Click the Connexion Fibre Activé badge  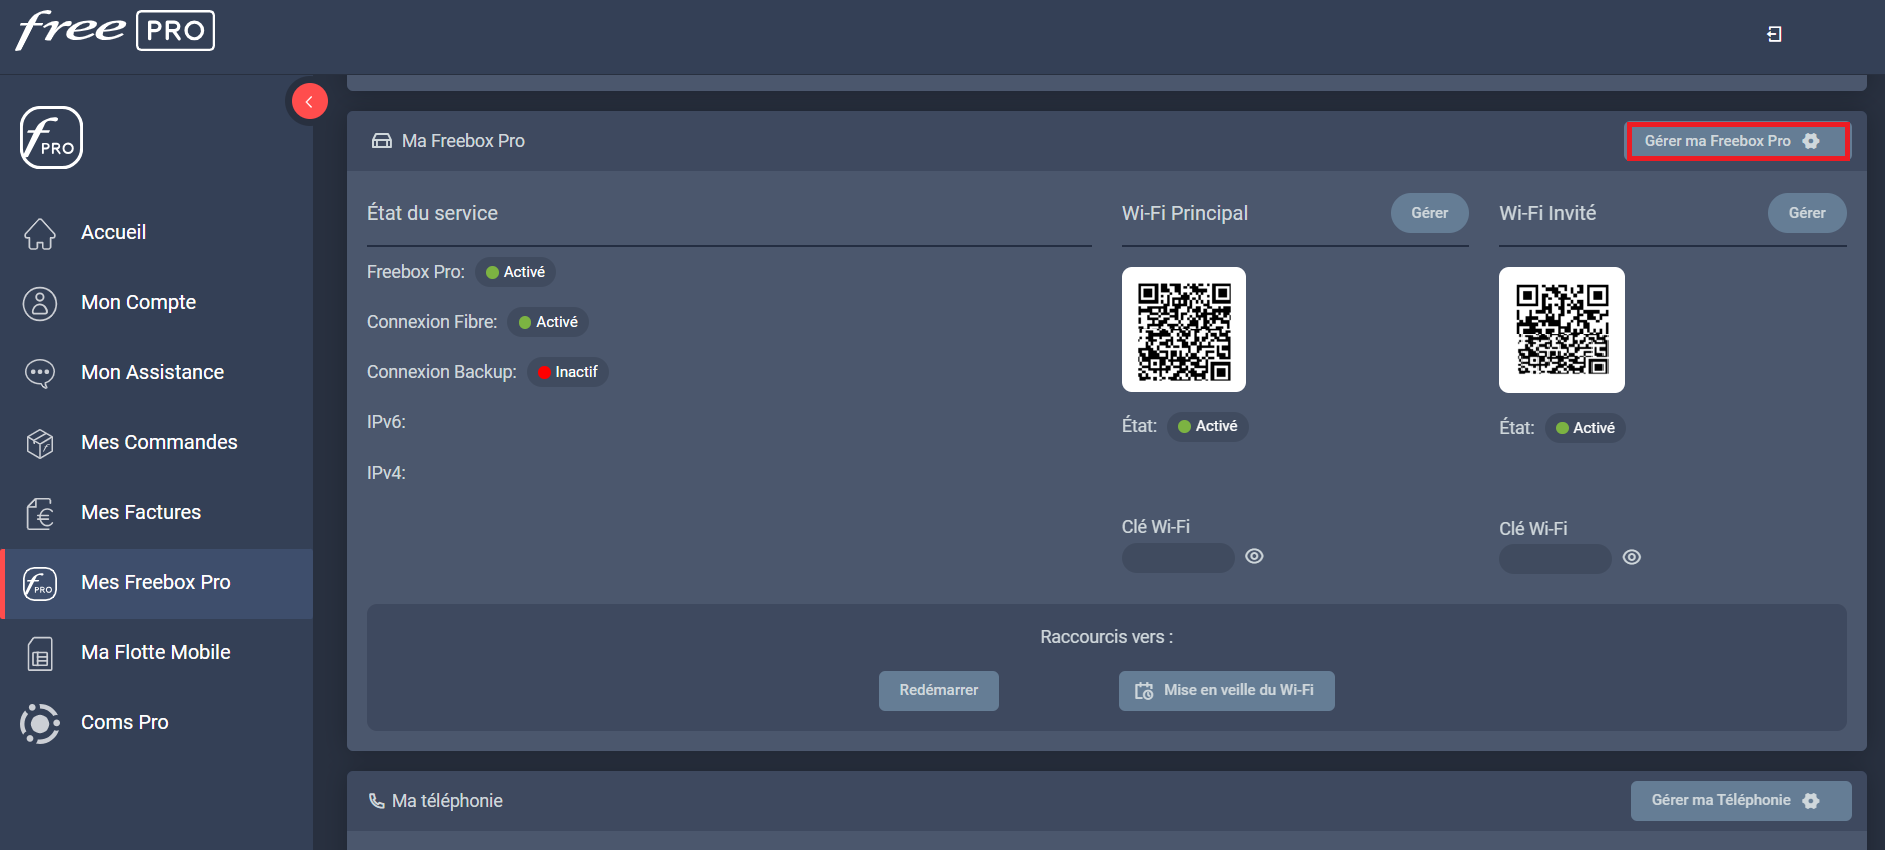click(548, 322)
